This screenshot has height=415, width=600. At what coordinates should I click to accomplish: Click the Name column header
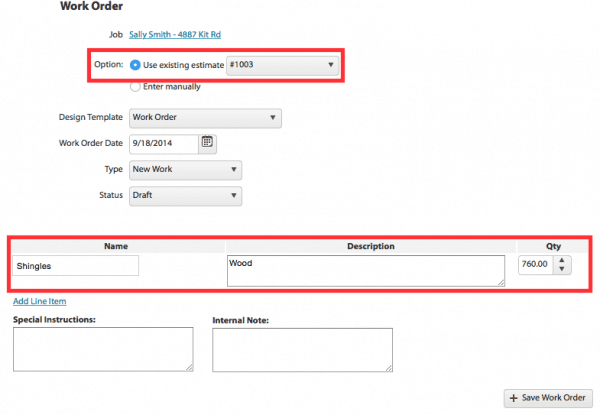(x=116, y=246)
